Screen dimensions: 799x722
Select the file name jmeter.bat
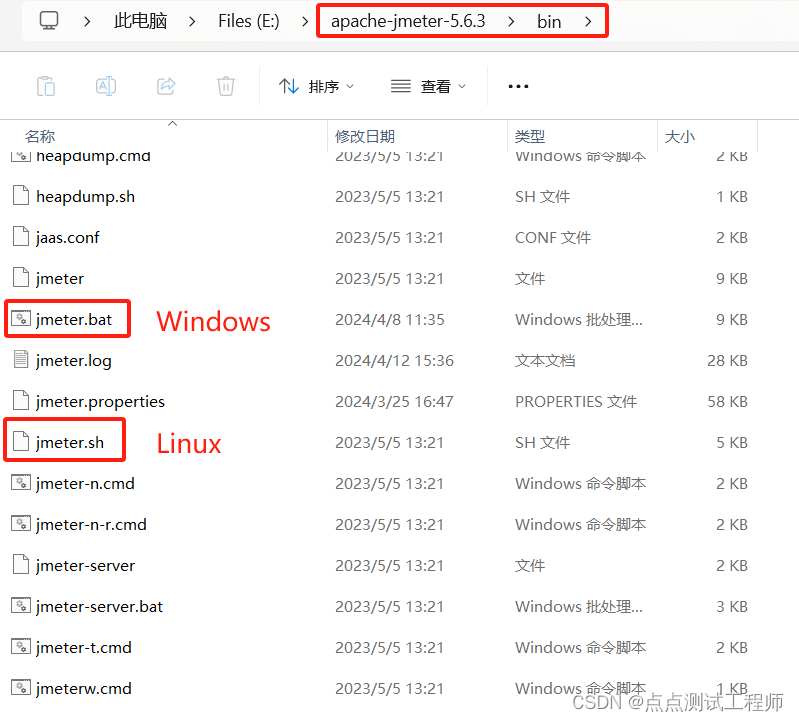74,320
